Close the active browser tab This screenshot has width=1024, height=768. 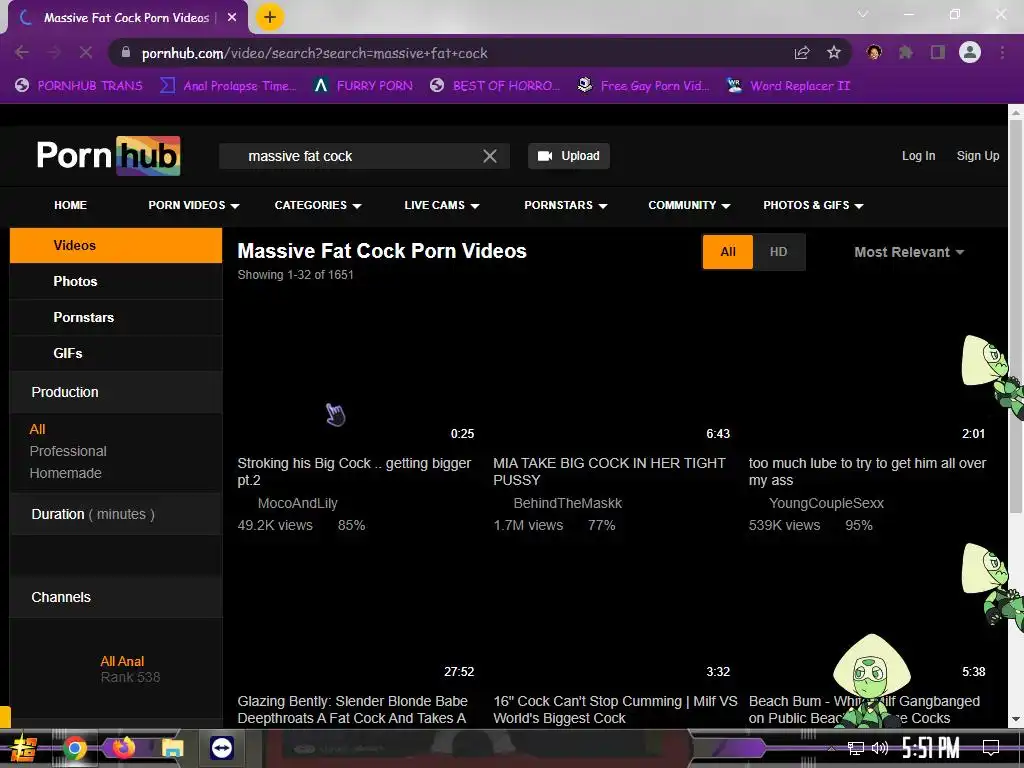(x=232, y=18)
